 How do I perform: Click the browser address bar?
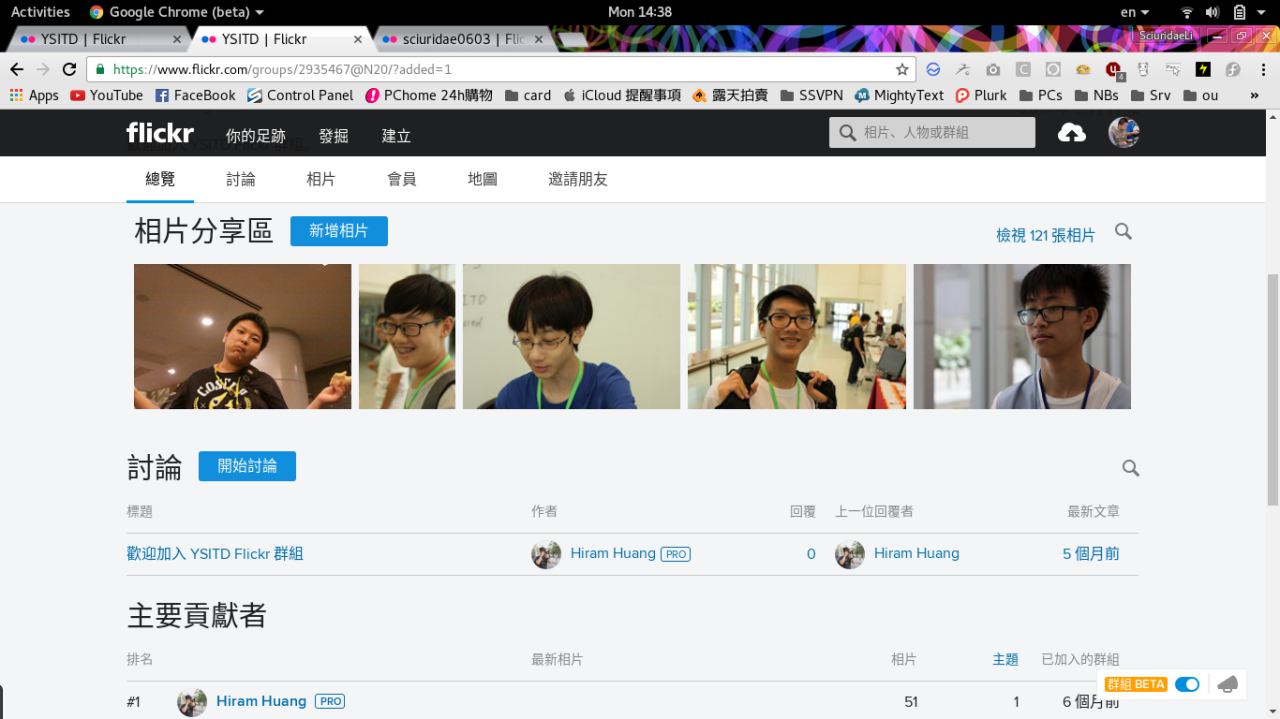[500, 69]
